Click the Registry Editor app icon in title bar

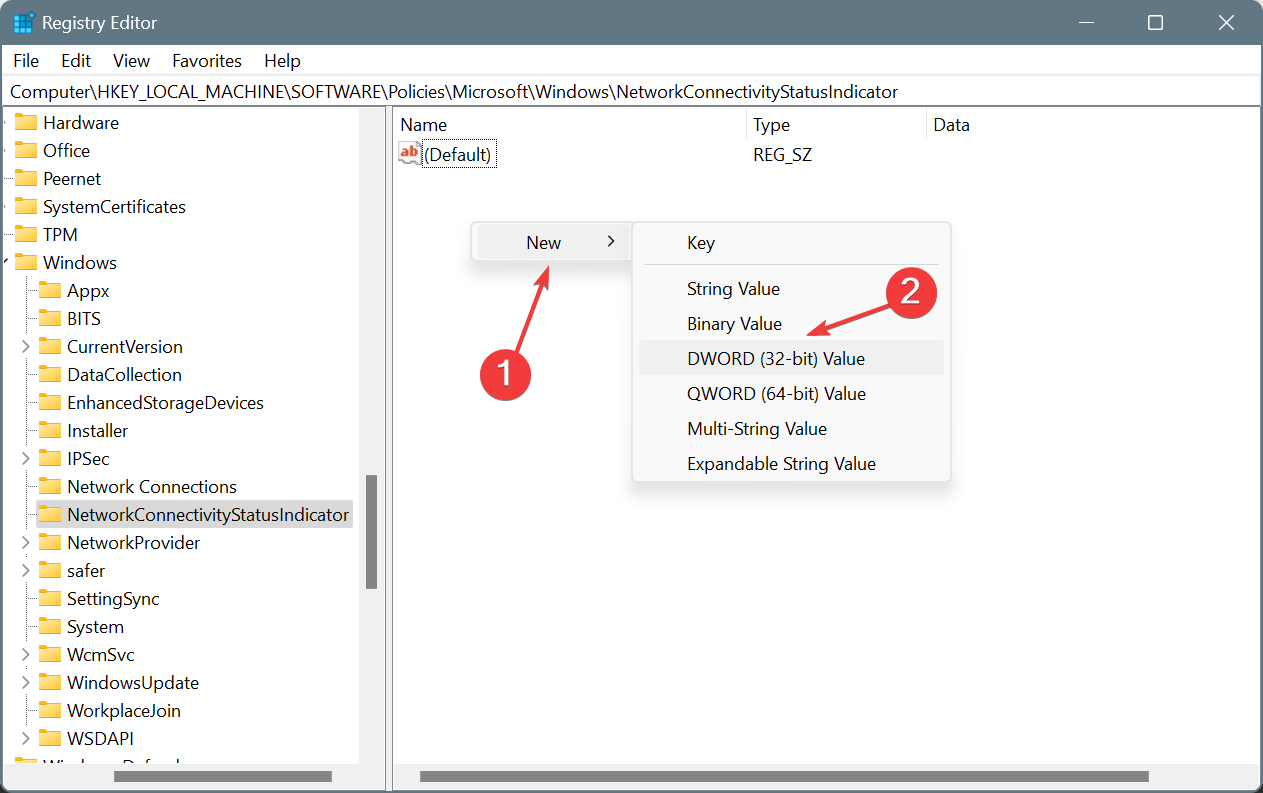point(24,22)
